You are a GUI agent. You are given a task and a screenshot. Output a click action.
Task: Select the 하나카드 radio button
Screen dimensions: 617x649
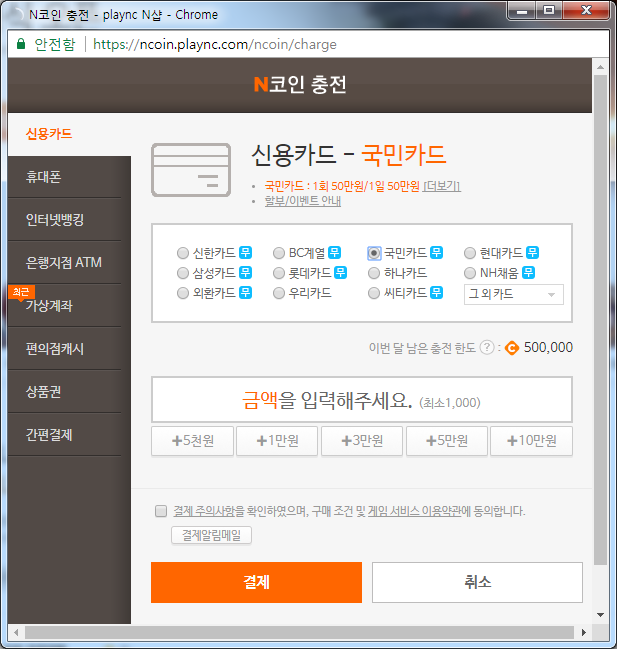click(x=374, y=273)
